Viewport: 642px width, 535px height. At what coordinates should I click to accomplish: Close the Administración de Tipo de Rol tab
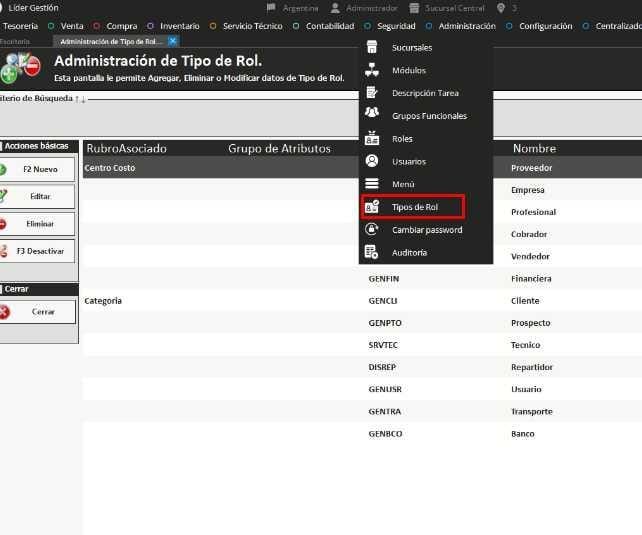click(173, 41)
